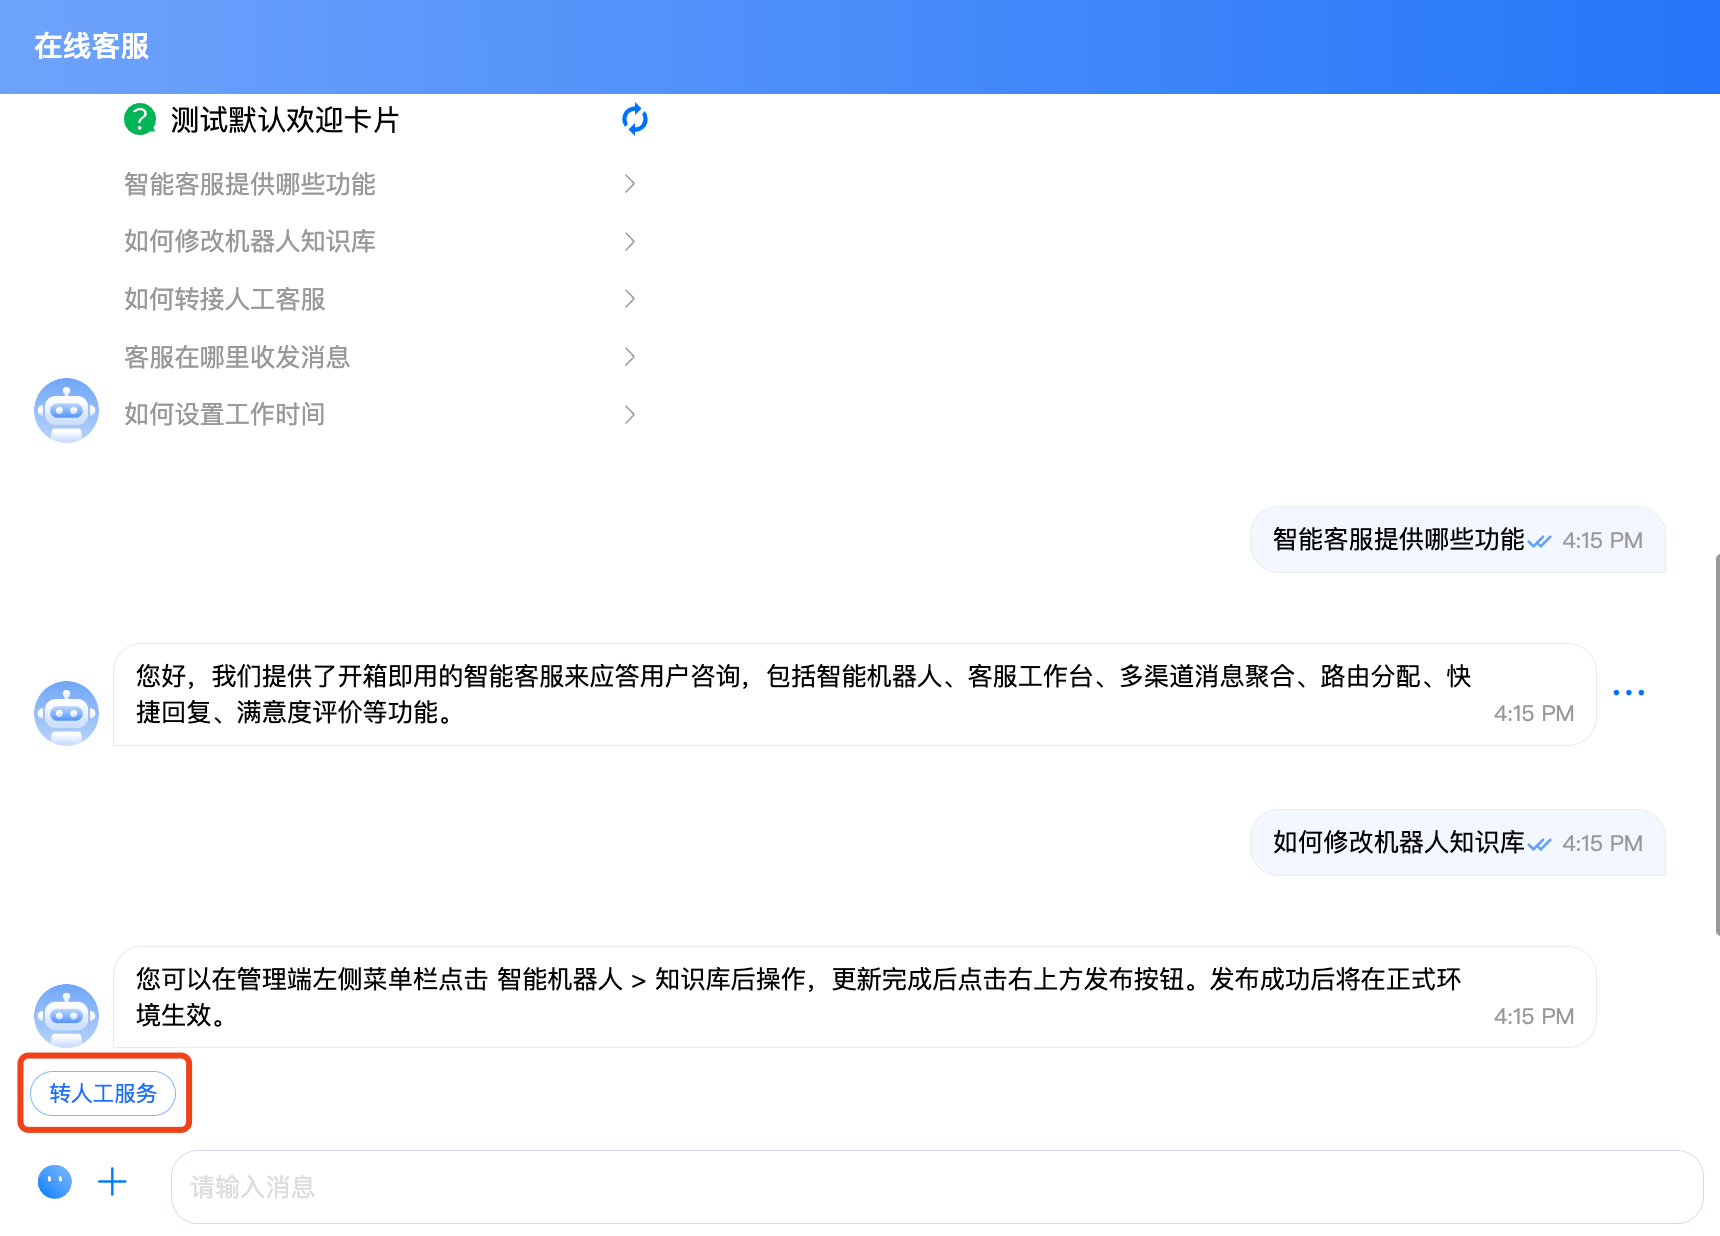Click the 测试默认欢迎卡片 card title
The width and height of the screenshot is (1720, 1236).
click(285, 120)
